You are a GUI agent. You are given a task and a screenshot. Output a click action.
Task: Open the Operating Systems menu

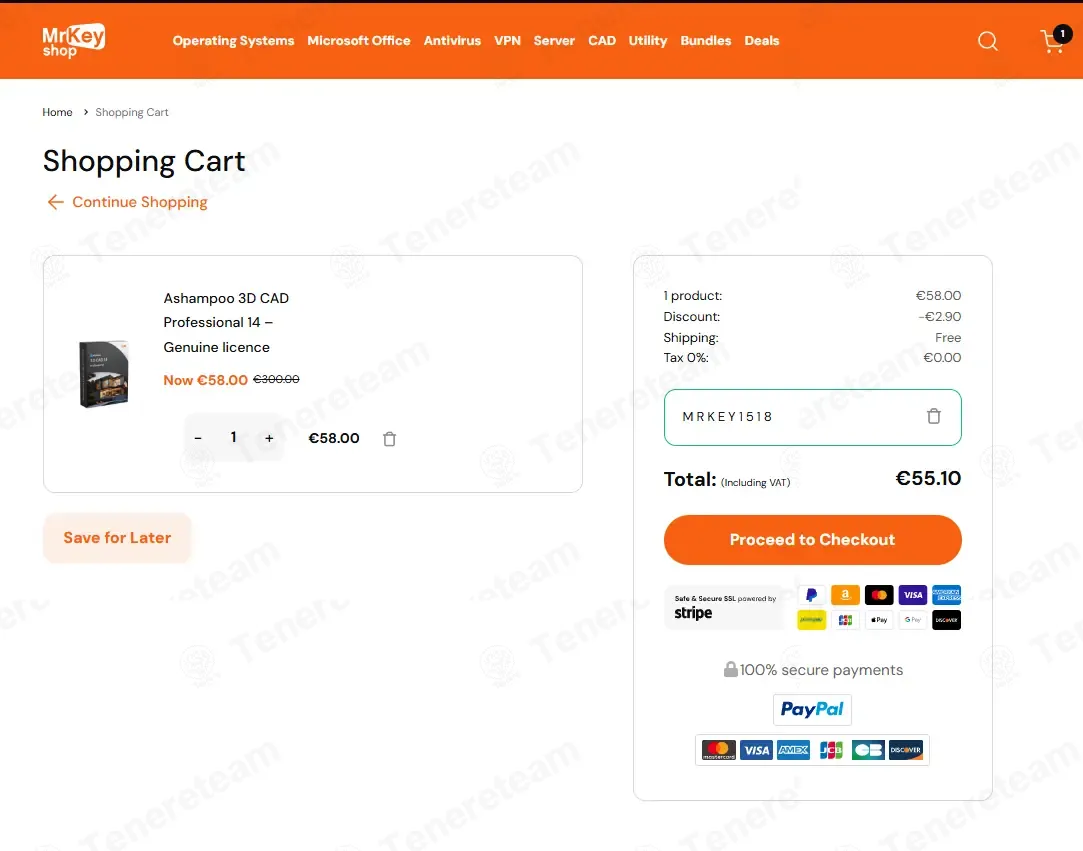point(233,41)
